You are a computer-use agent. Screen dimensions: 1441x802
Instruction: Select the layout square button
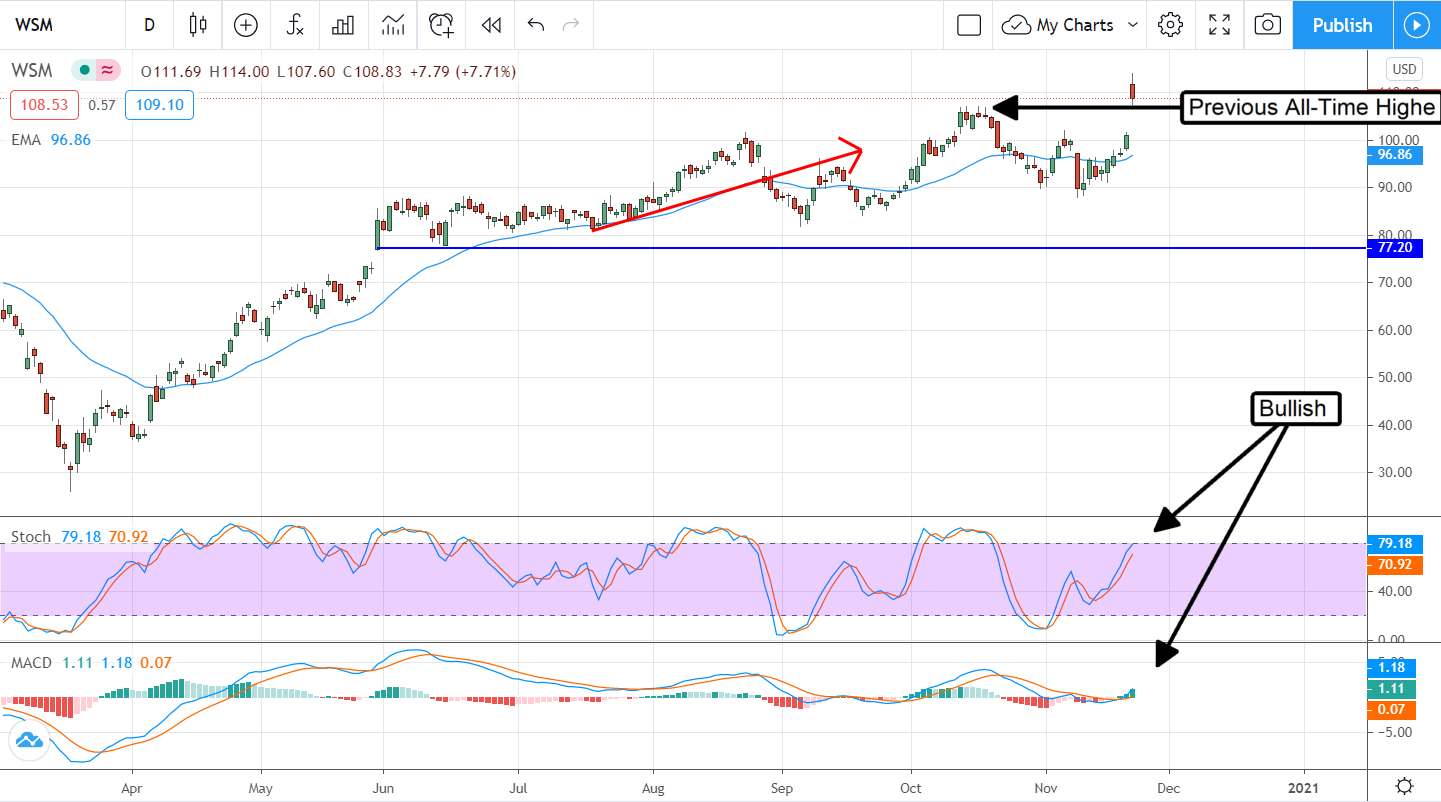click(x=968, y=25)
